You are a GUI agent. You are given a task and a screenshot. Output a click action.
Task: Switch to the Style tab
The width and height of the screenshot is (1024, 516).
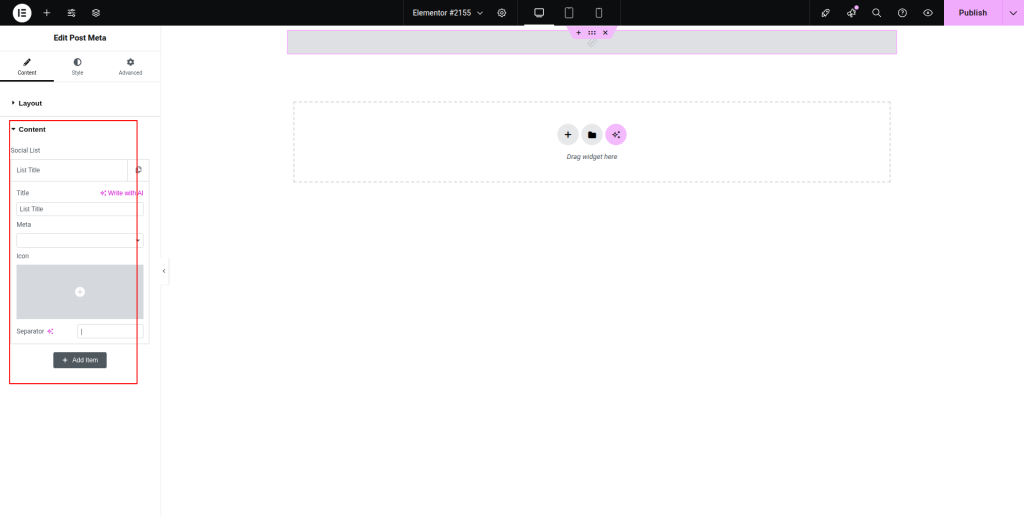click(78, 66)
